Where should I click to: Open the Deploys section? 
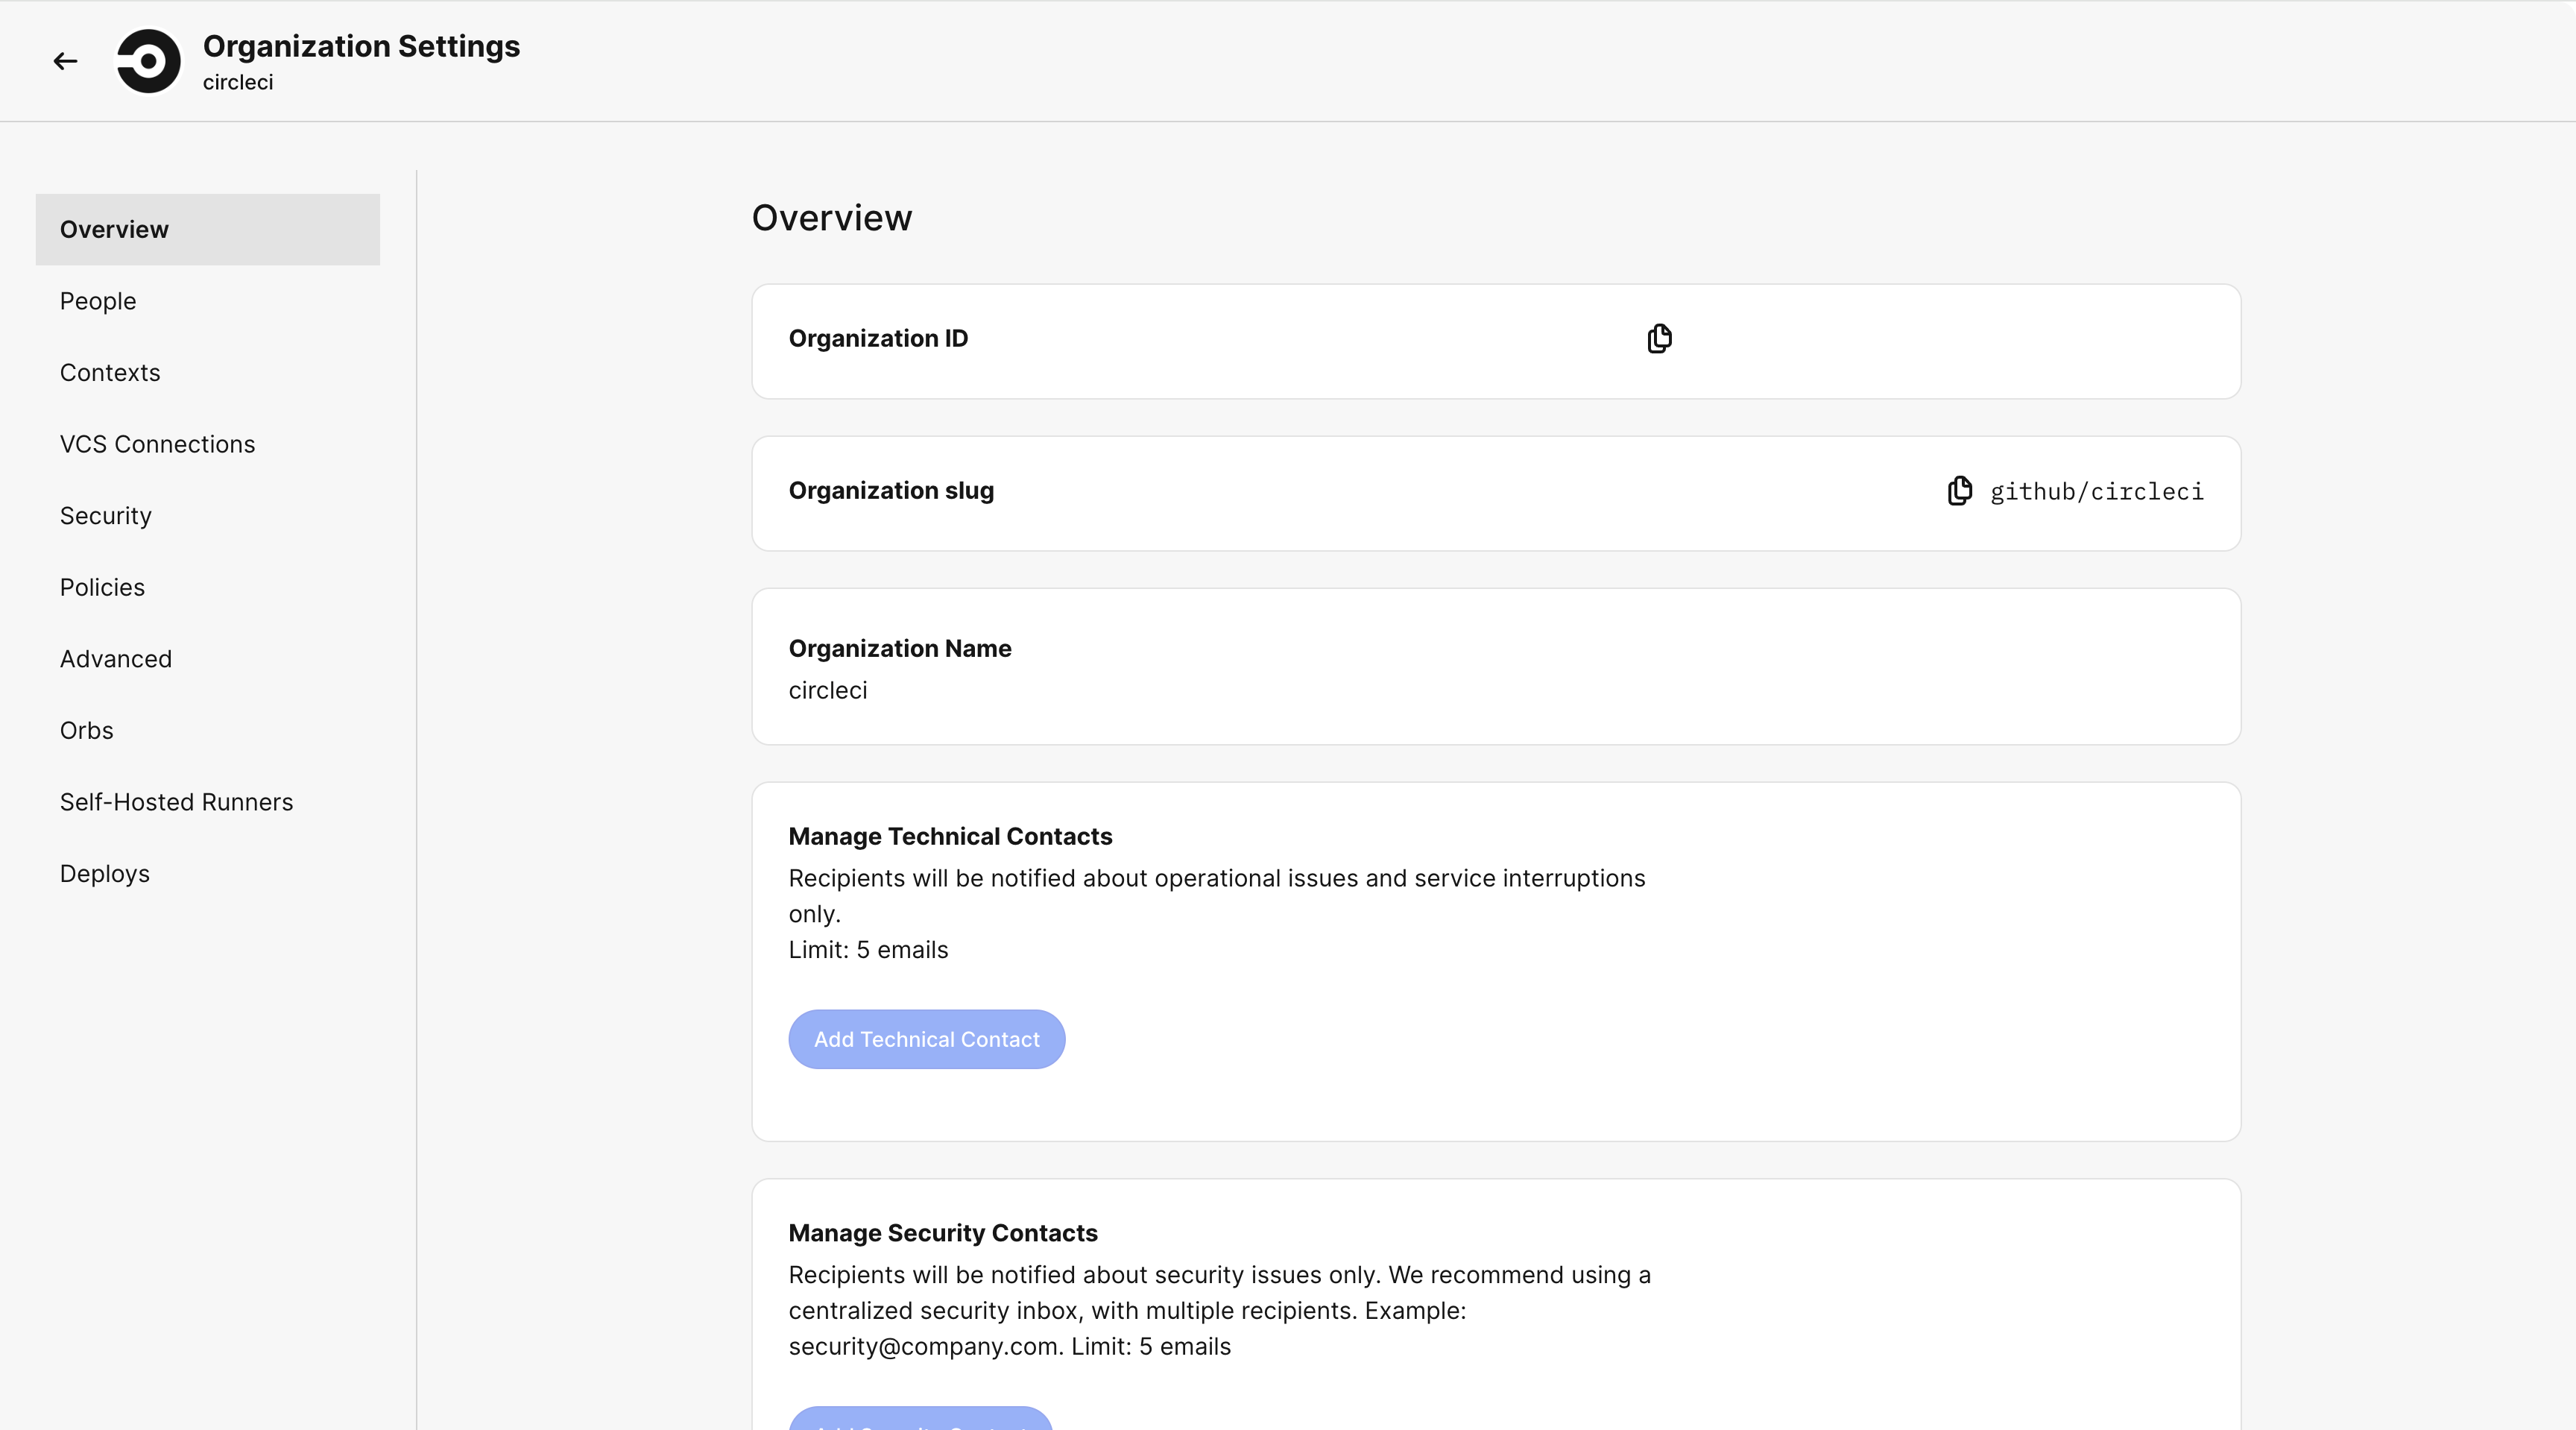pos(105,873)
